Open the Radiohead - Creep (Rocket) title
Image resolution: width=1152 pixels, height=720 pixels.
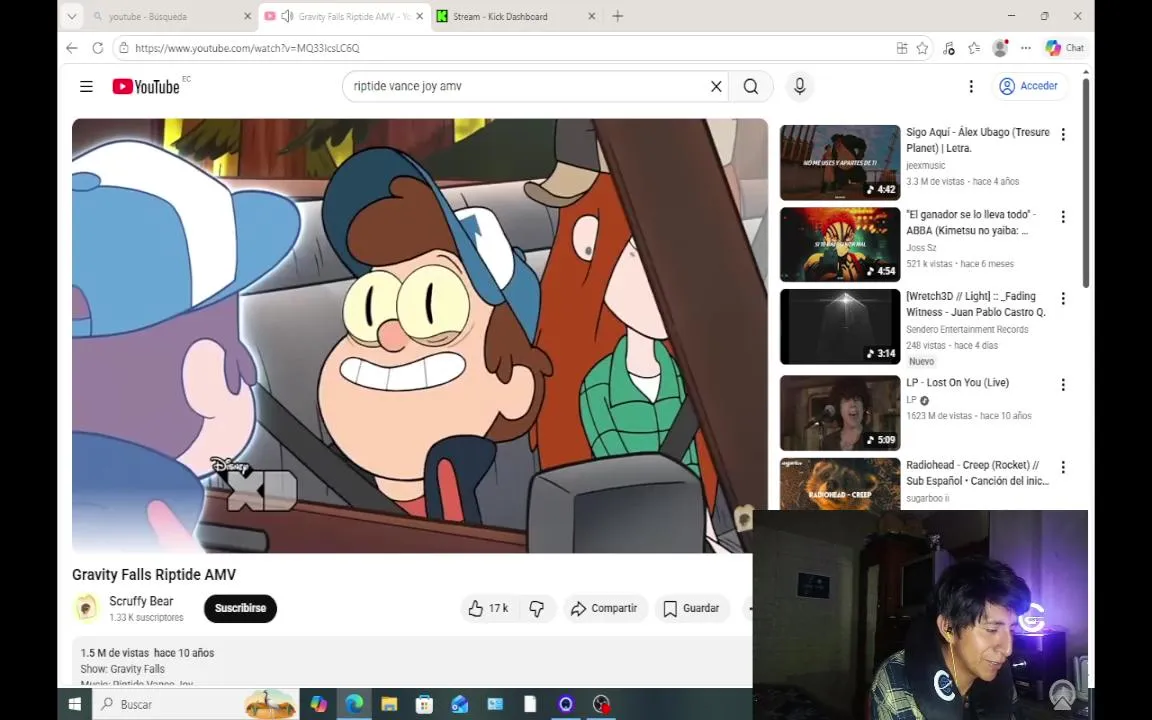(977, 472)
